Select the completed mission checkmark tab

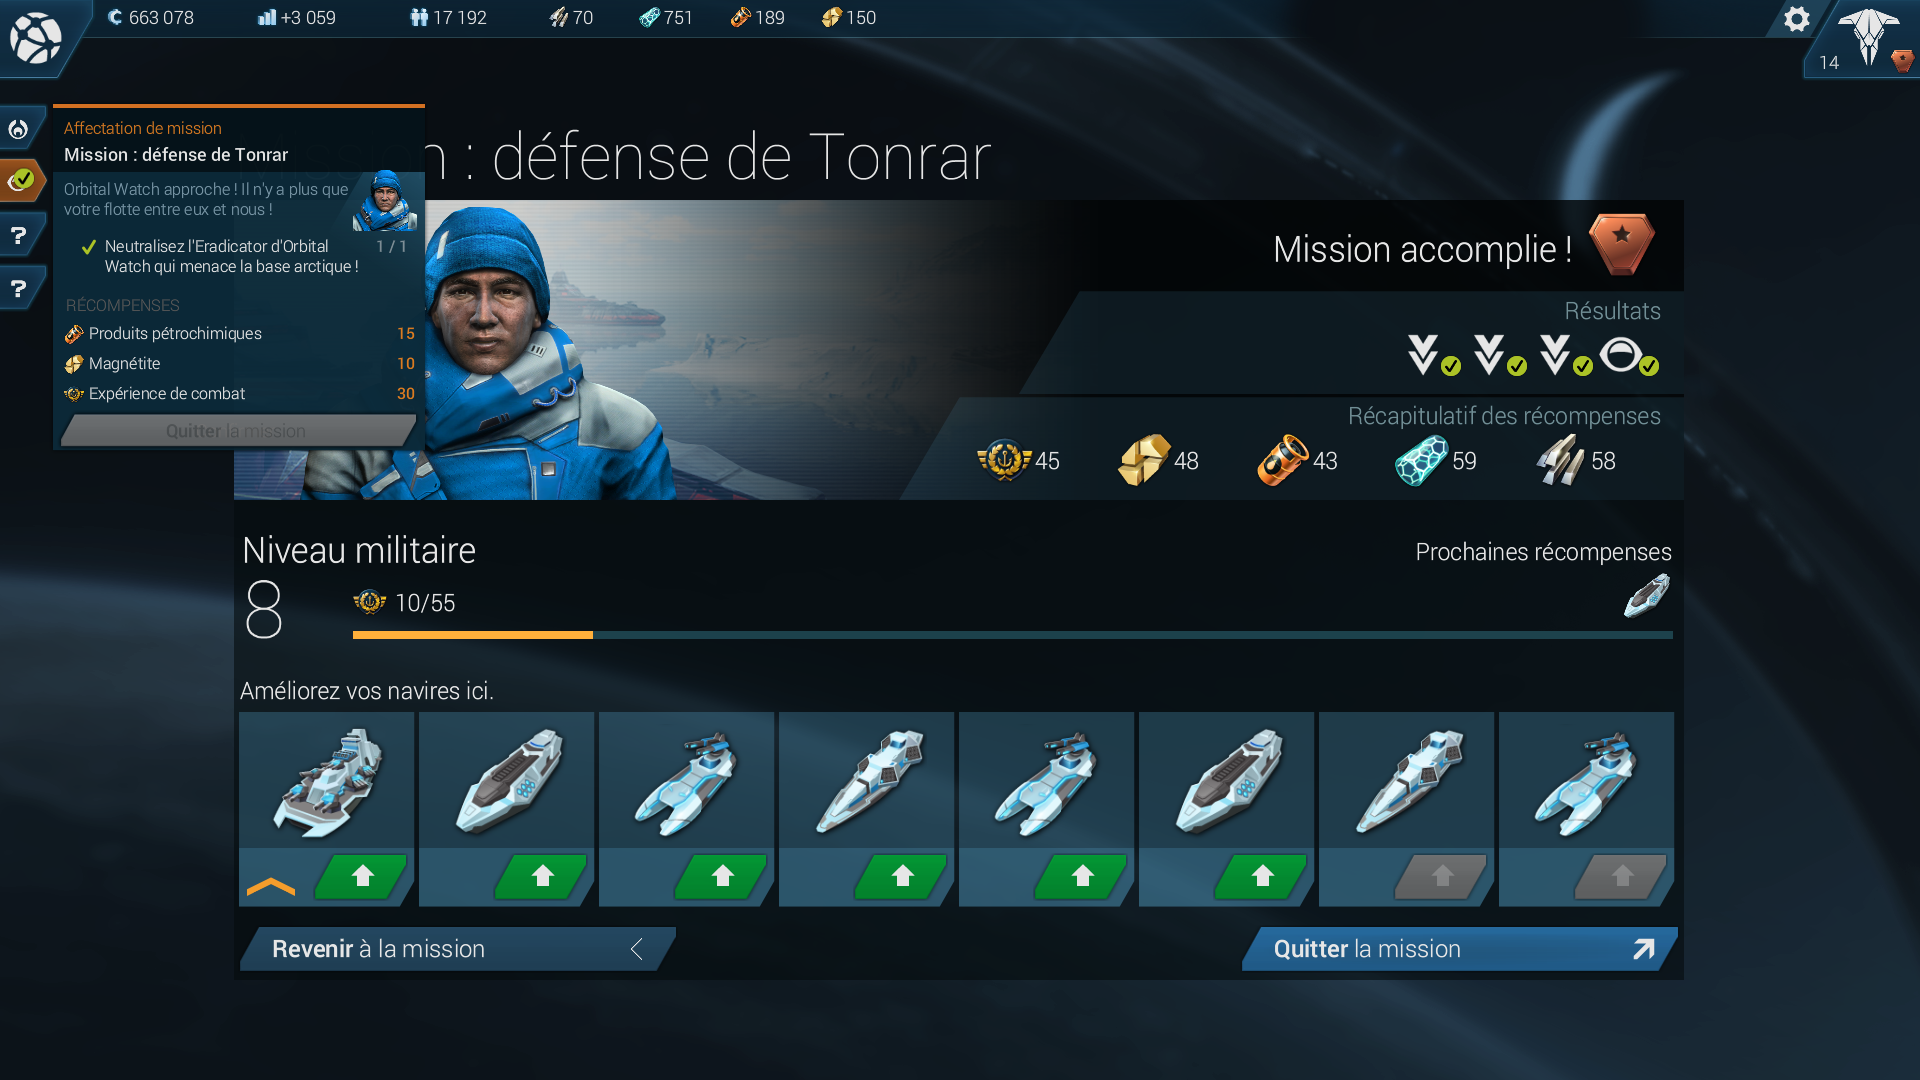click(x=21, y=181)
